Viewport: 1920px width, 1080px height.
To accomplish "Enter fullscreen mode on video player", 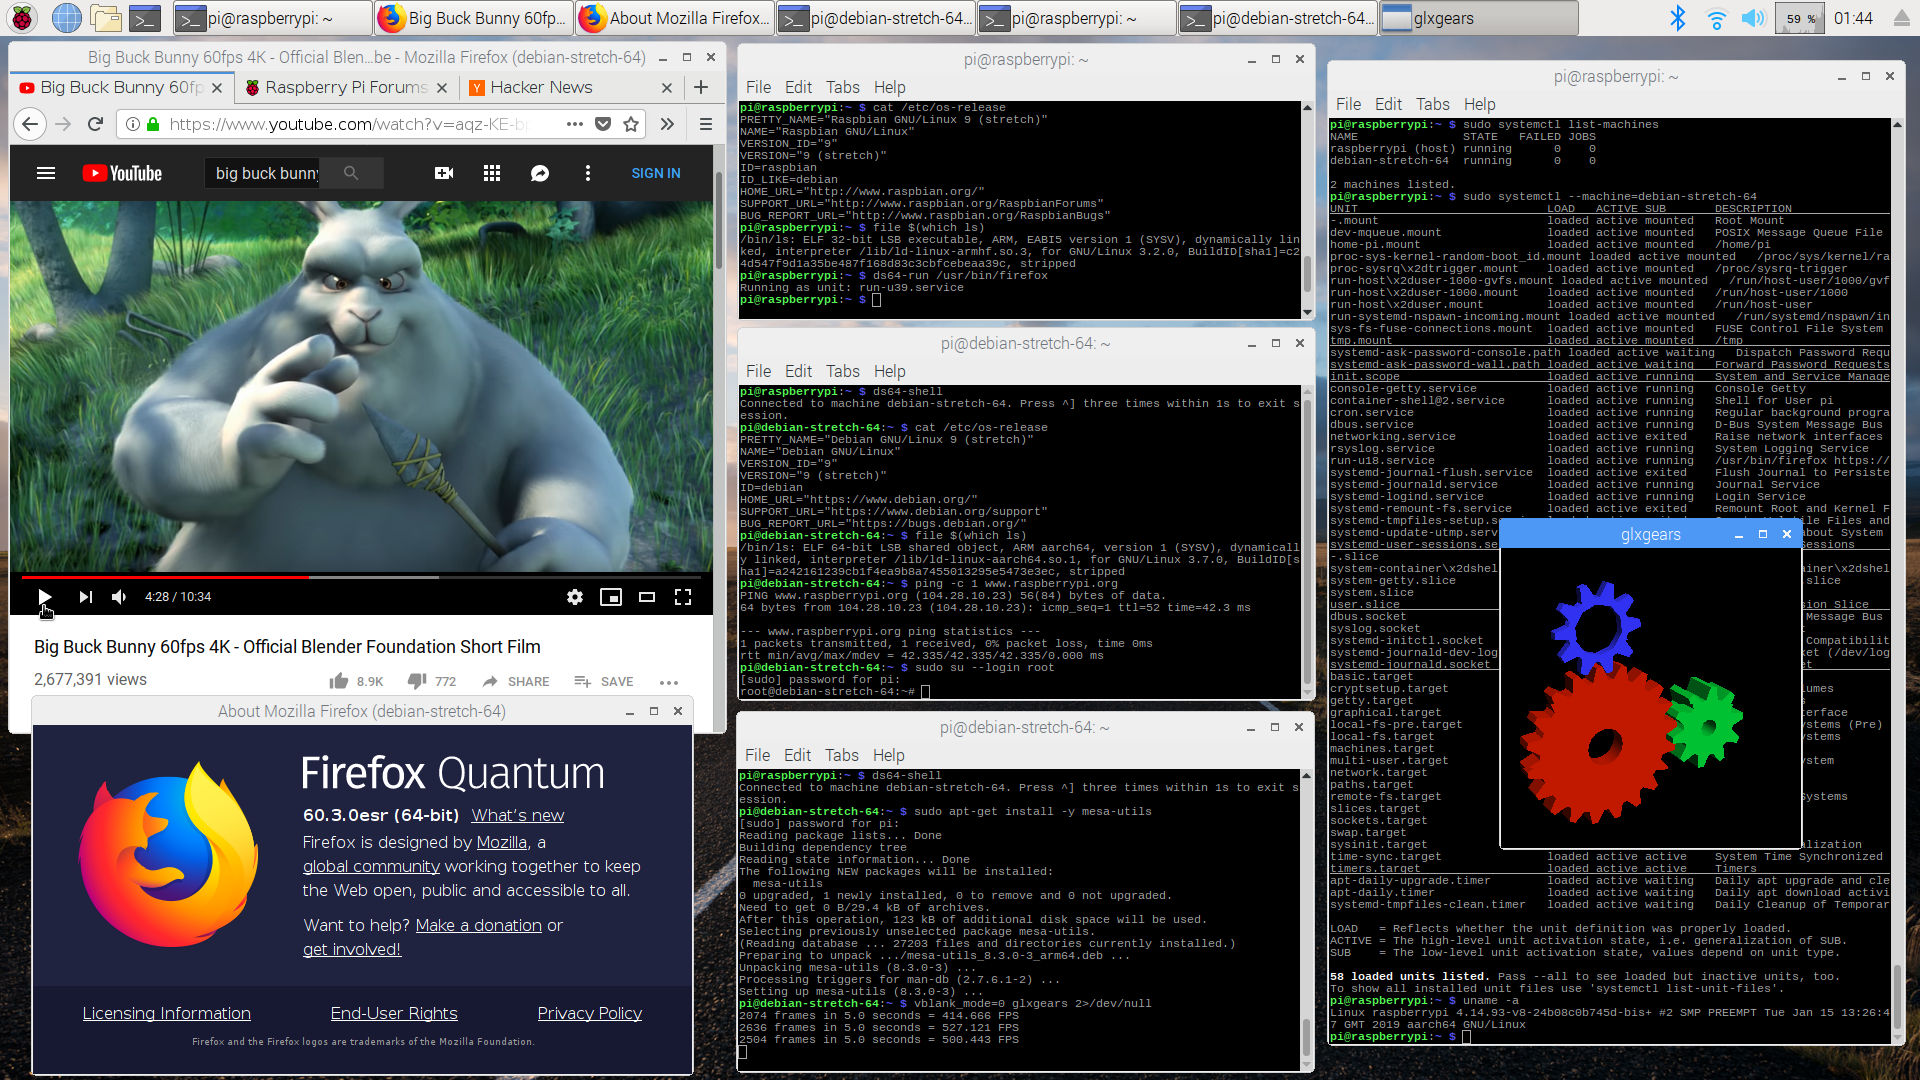I will coord(683,597).
